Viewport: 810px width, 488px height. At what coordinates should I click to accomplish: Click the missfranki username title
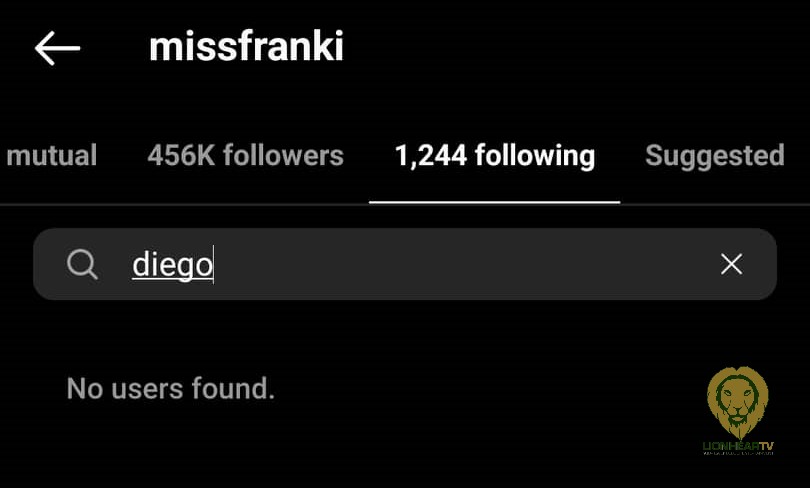pyautogui.click(x=246, y=47)
